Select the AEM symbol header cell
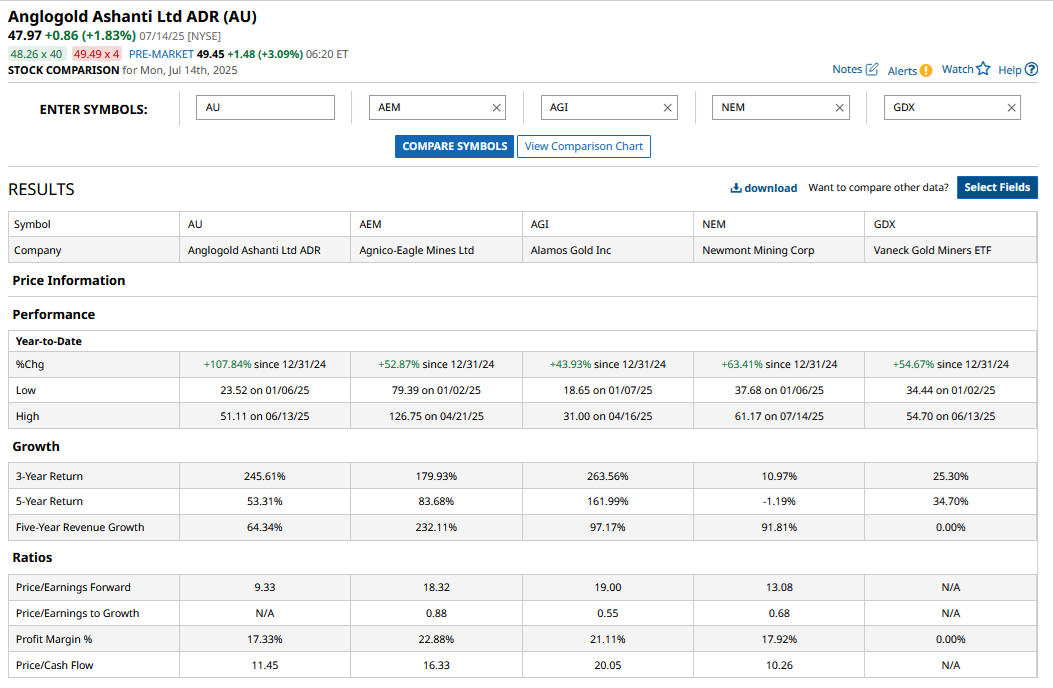 [437, 224]
